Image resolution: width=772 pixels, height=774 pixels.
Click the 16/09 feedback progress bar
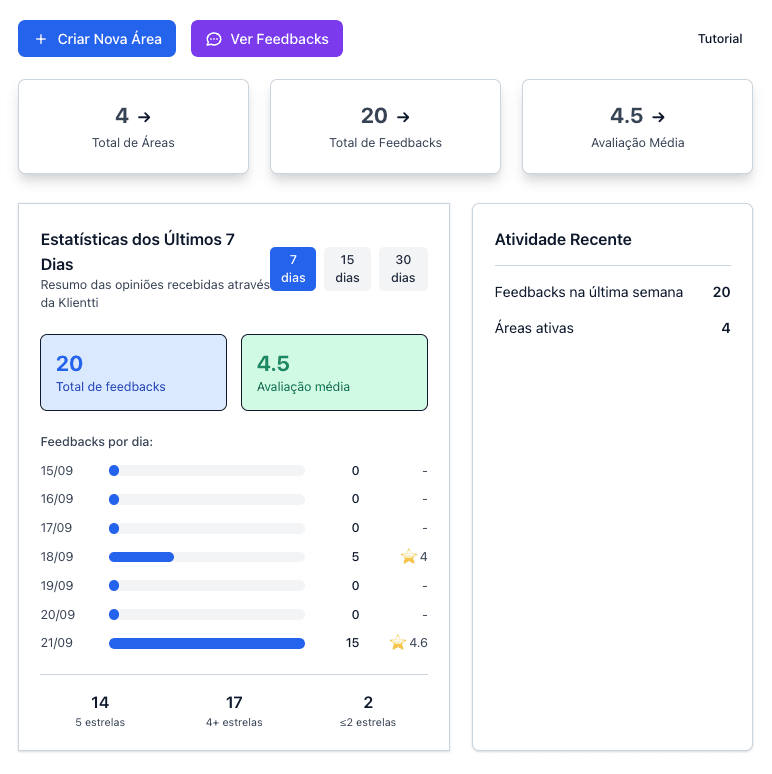207,499
